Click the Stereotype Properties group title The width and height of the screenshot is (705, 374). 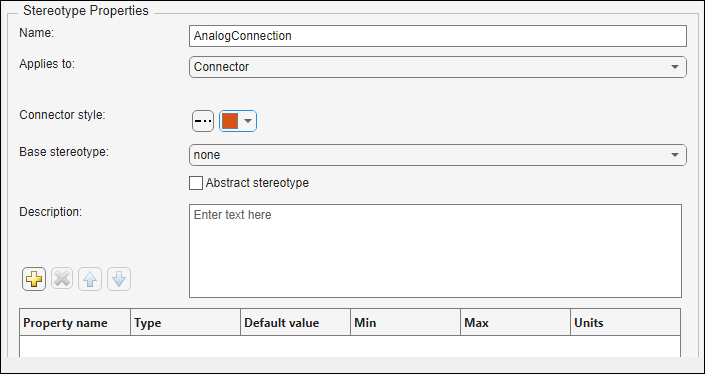(86, 10)
